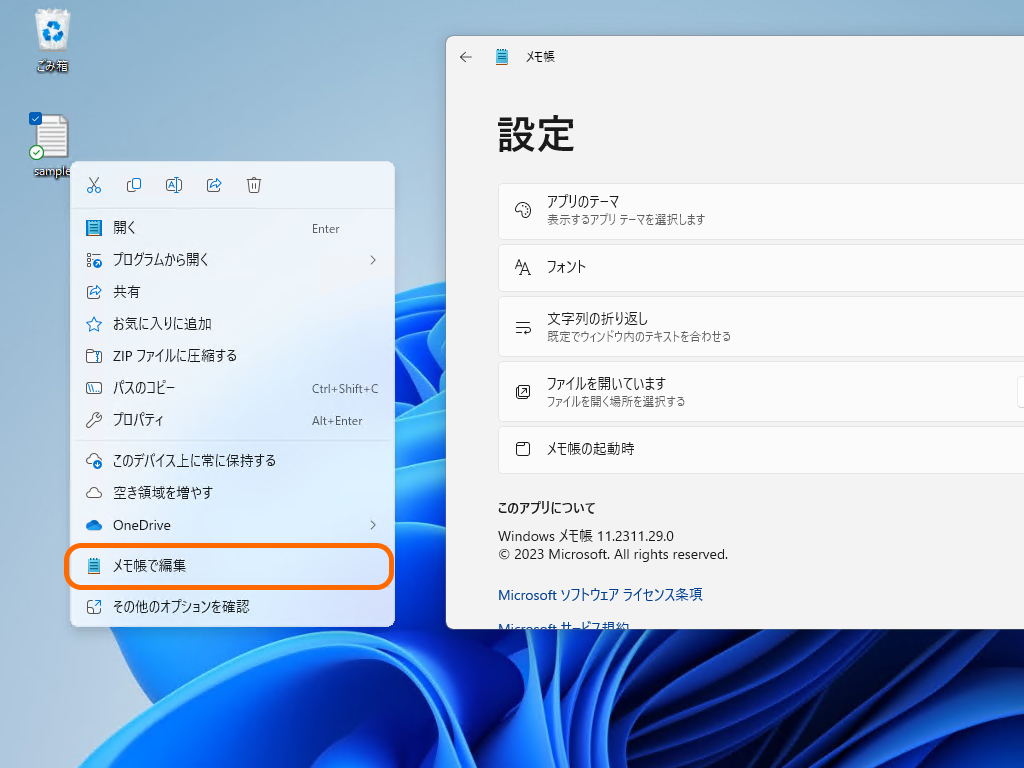Click the Notepad icon in the title bar

tap(501, 57)
